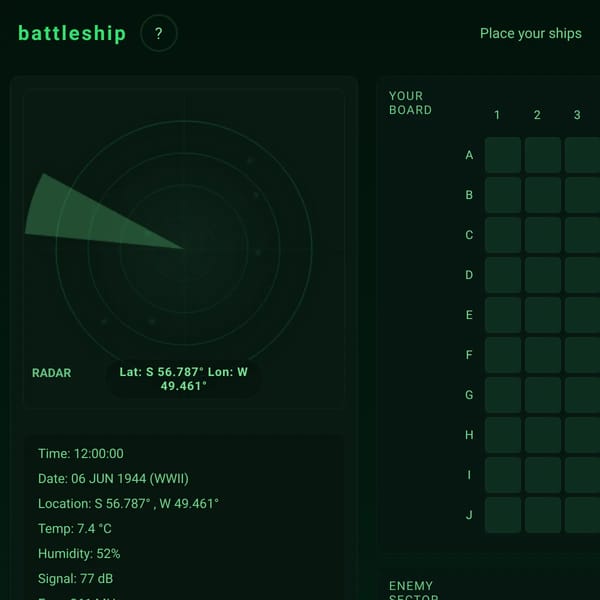Image resolution: width=600 pixels, height=600 pixels.
Task: Click cell H2 on your board
Action: (x=543, y=435)
